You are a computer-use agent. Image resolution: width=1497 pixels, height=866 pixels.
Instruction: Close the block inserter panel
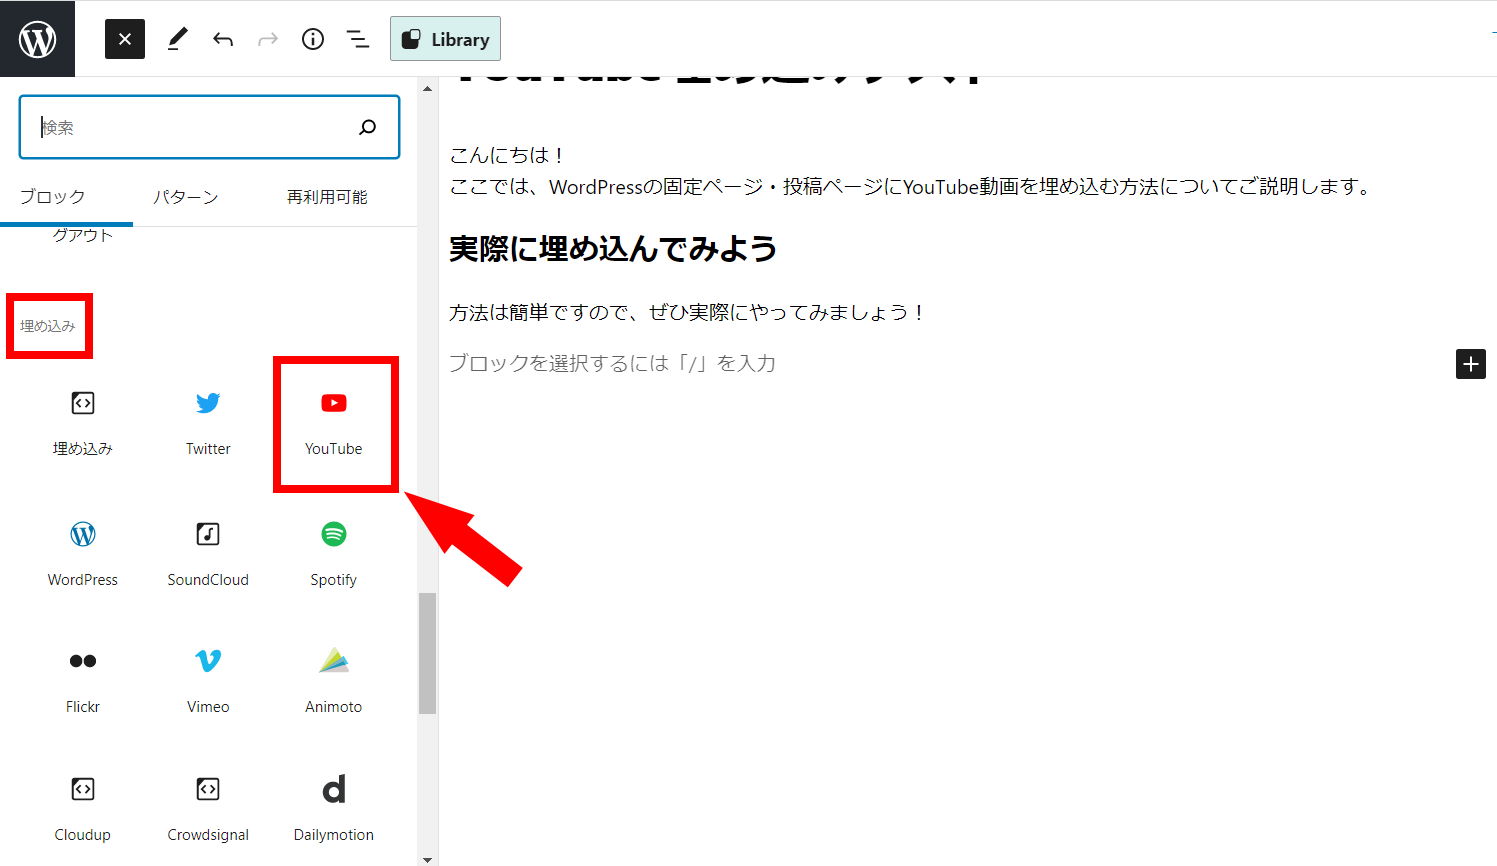[x=125, y=39]
